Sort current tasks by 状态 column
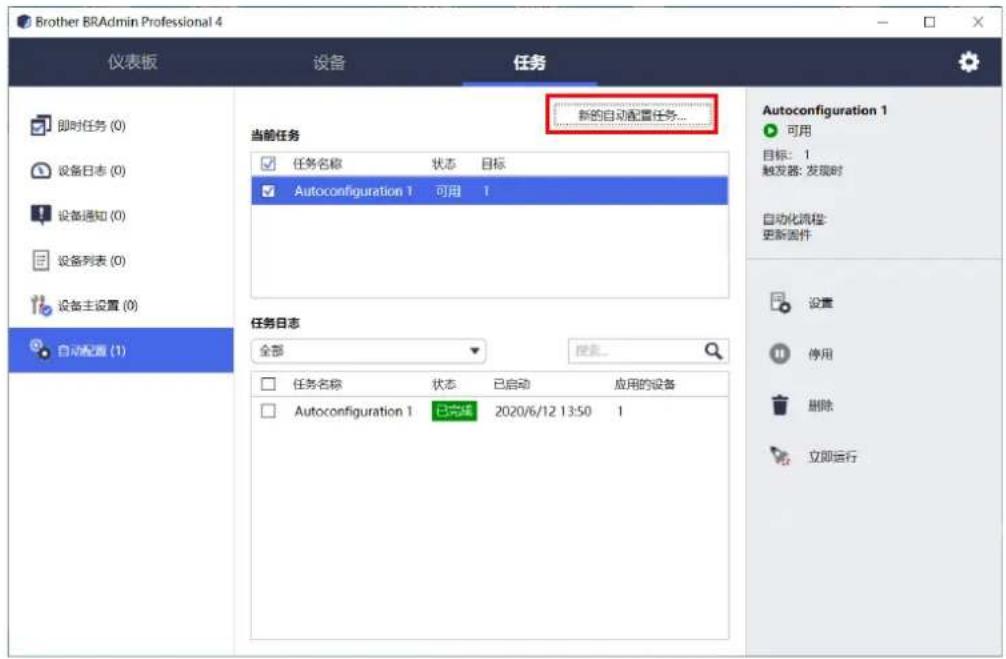Screen dimensions: 1006x659 click(443, 164)
